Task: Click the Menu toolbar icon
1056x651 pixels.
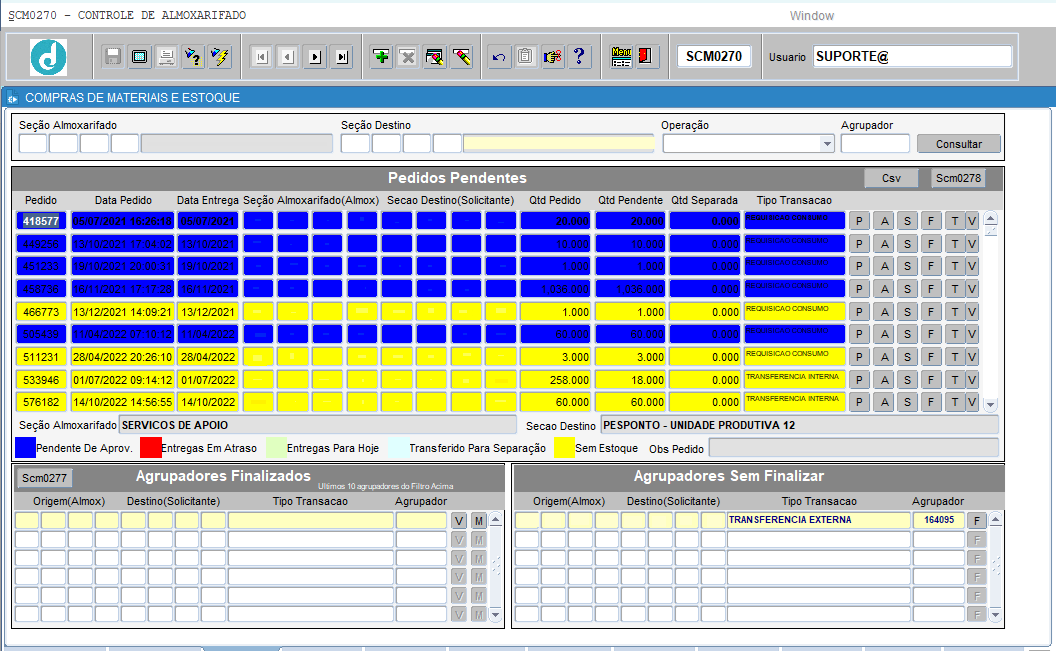Action: pos(621,57)
